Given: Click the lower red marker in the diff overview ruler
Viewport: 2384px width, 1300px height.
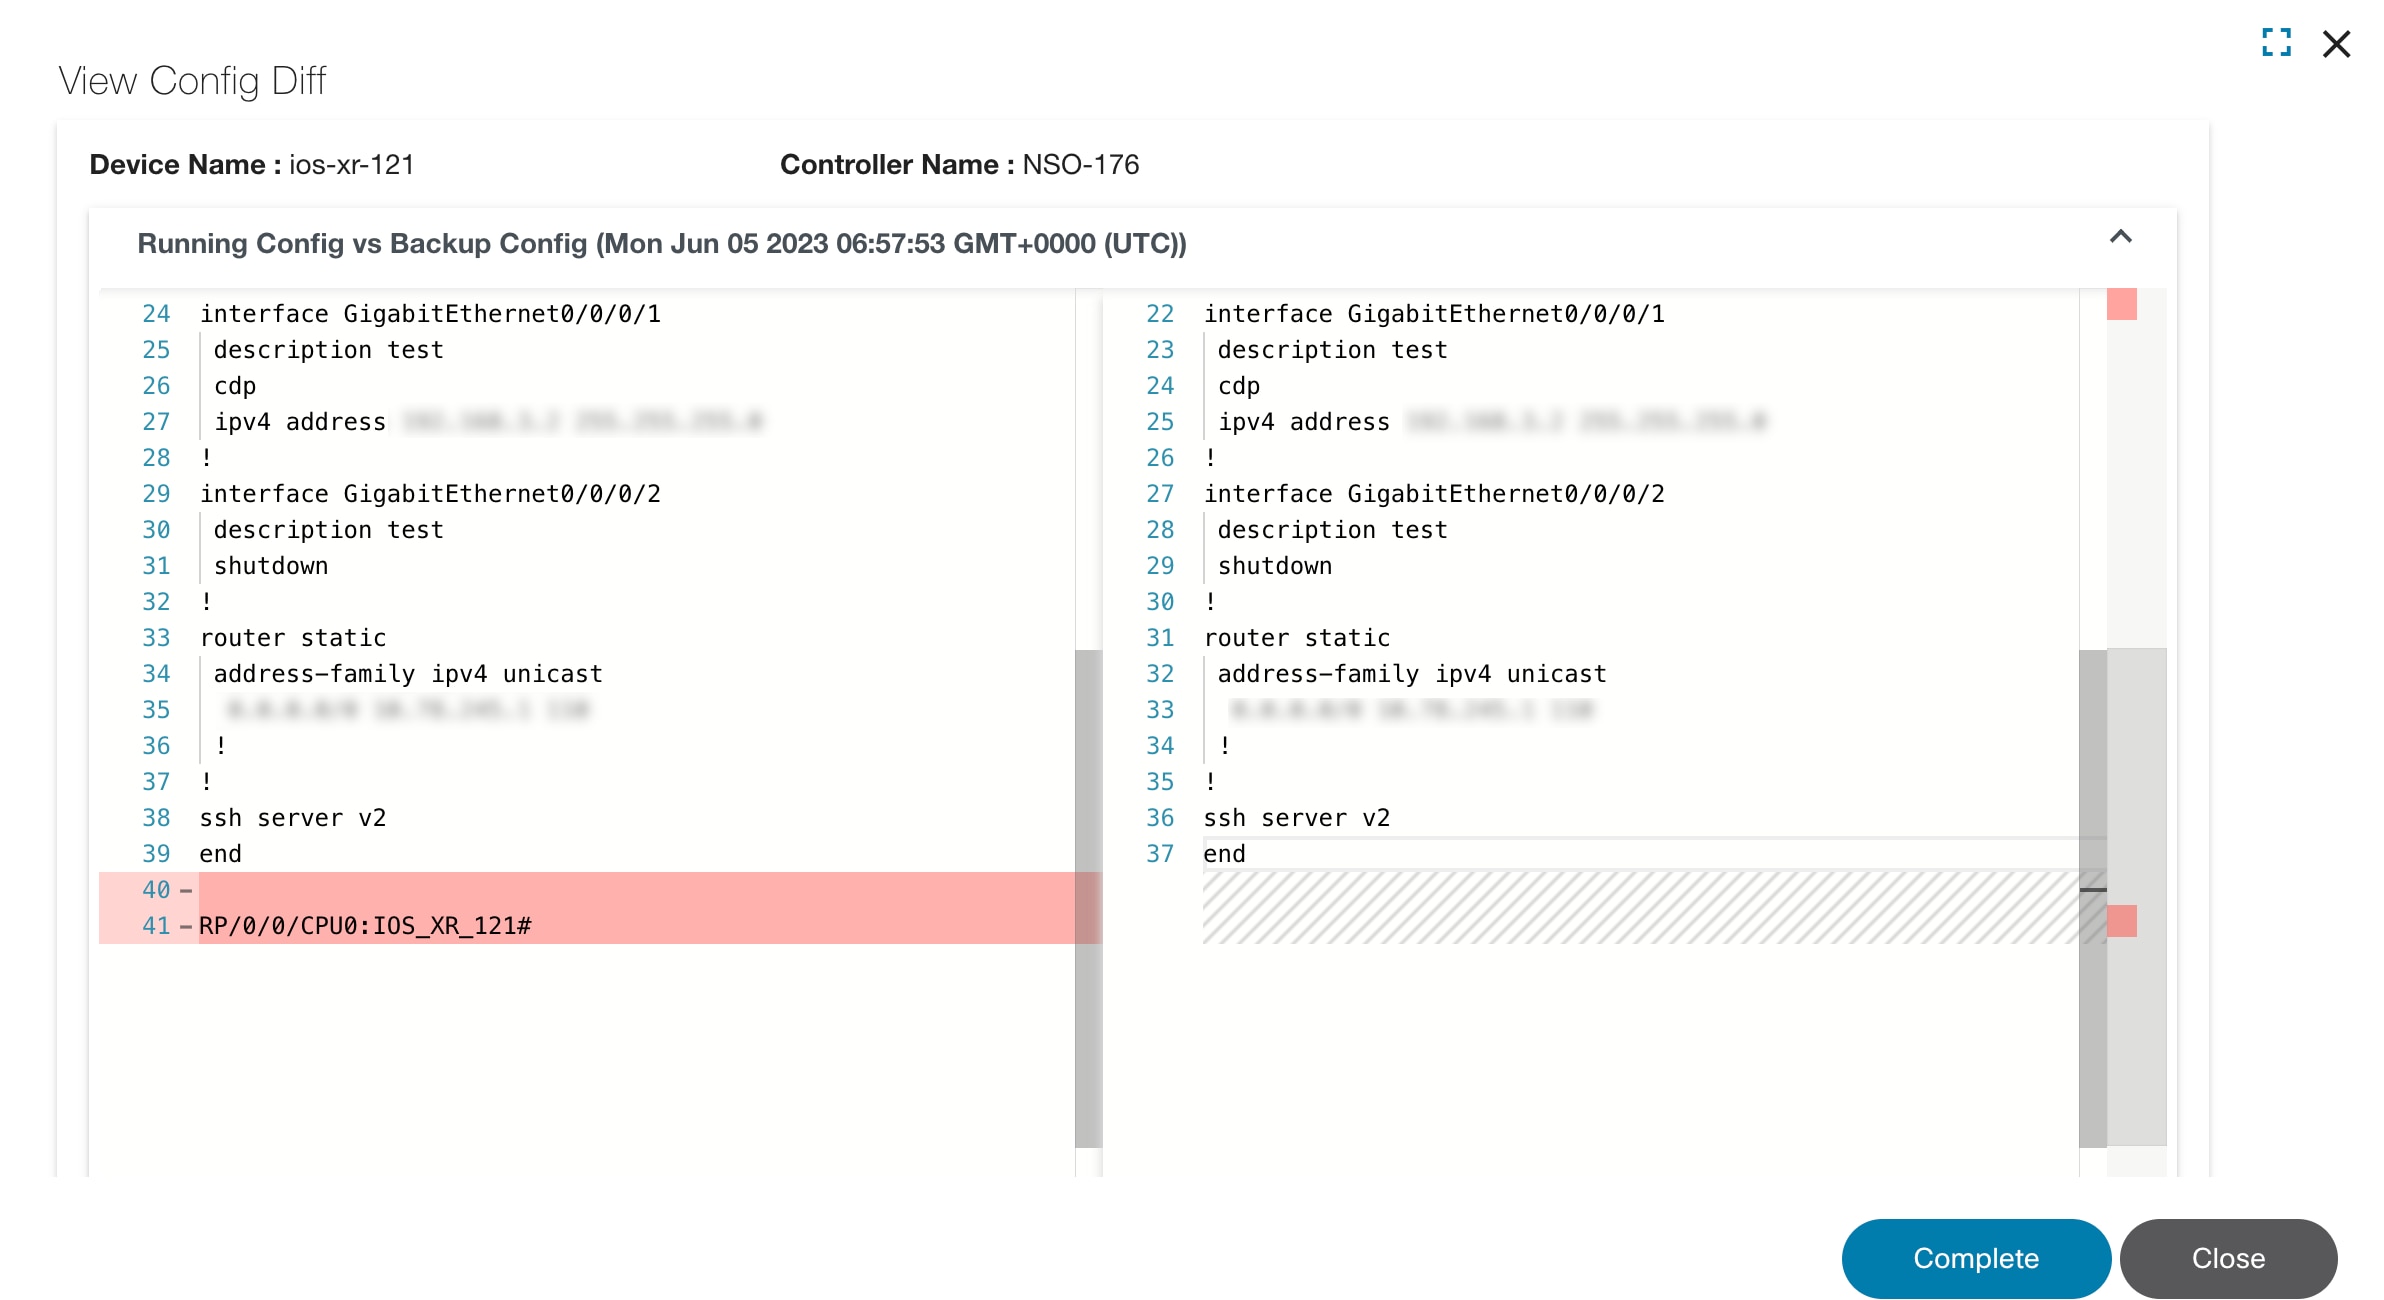Looking at the screenshot, I should 2121,921.
